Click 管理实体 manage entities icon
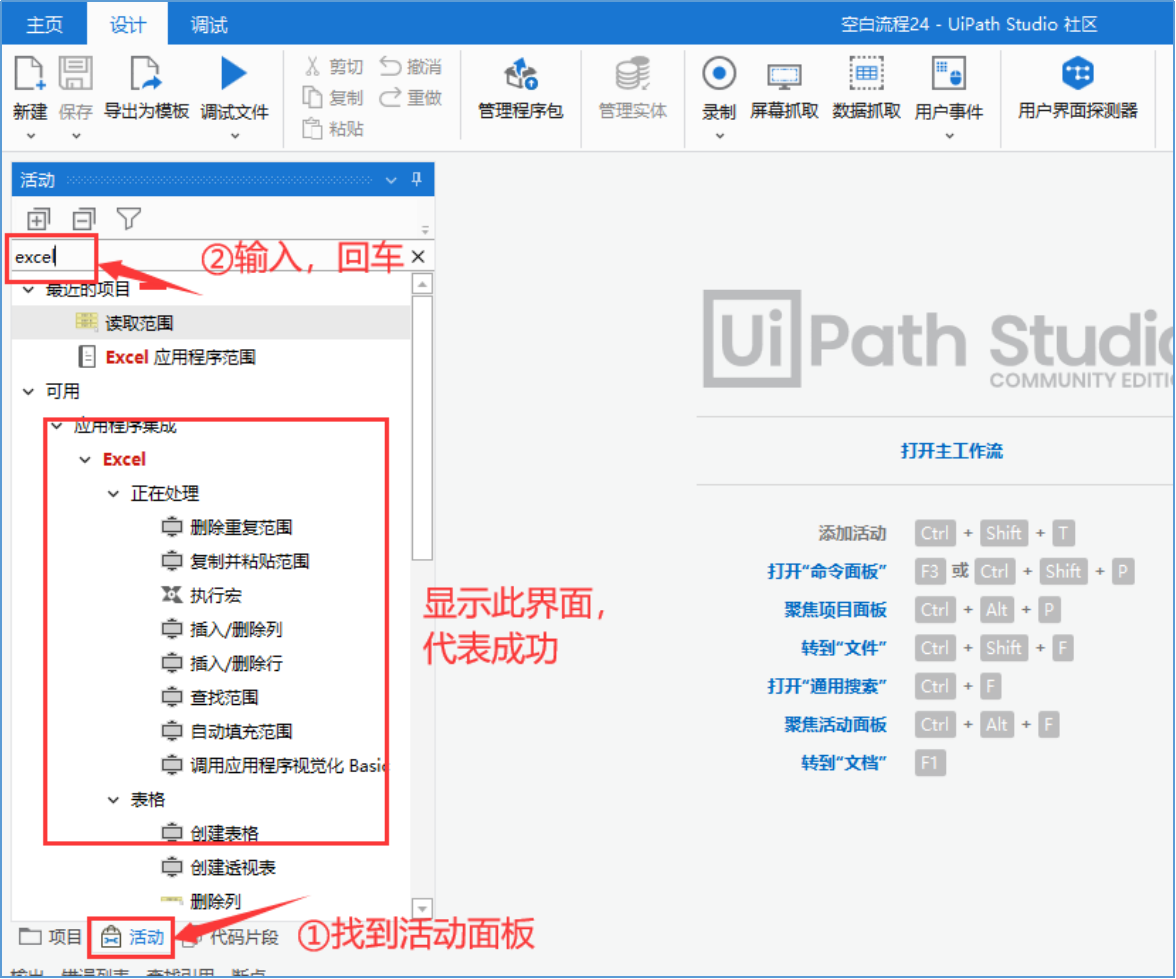The height and width of the screenshot is (979, 1176). pos(633,74)
